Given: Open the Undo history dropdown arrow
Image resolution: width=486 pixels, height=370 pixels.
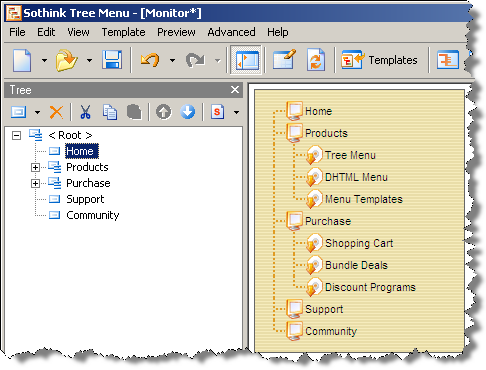Looking at the screenshot, I should tap(172, 60).
